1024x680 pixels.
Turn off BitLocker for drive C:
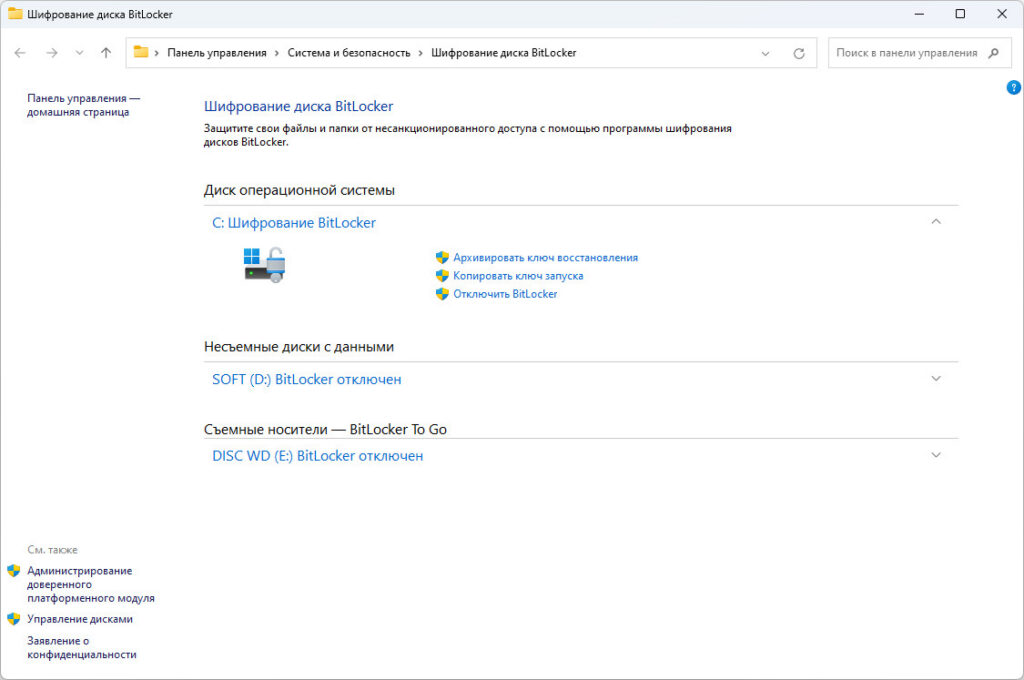click(x=505, y=294)
